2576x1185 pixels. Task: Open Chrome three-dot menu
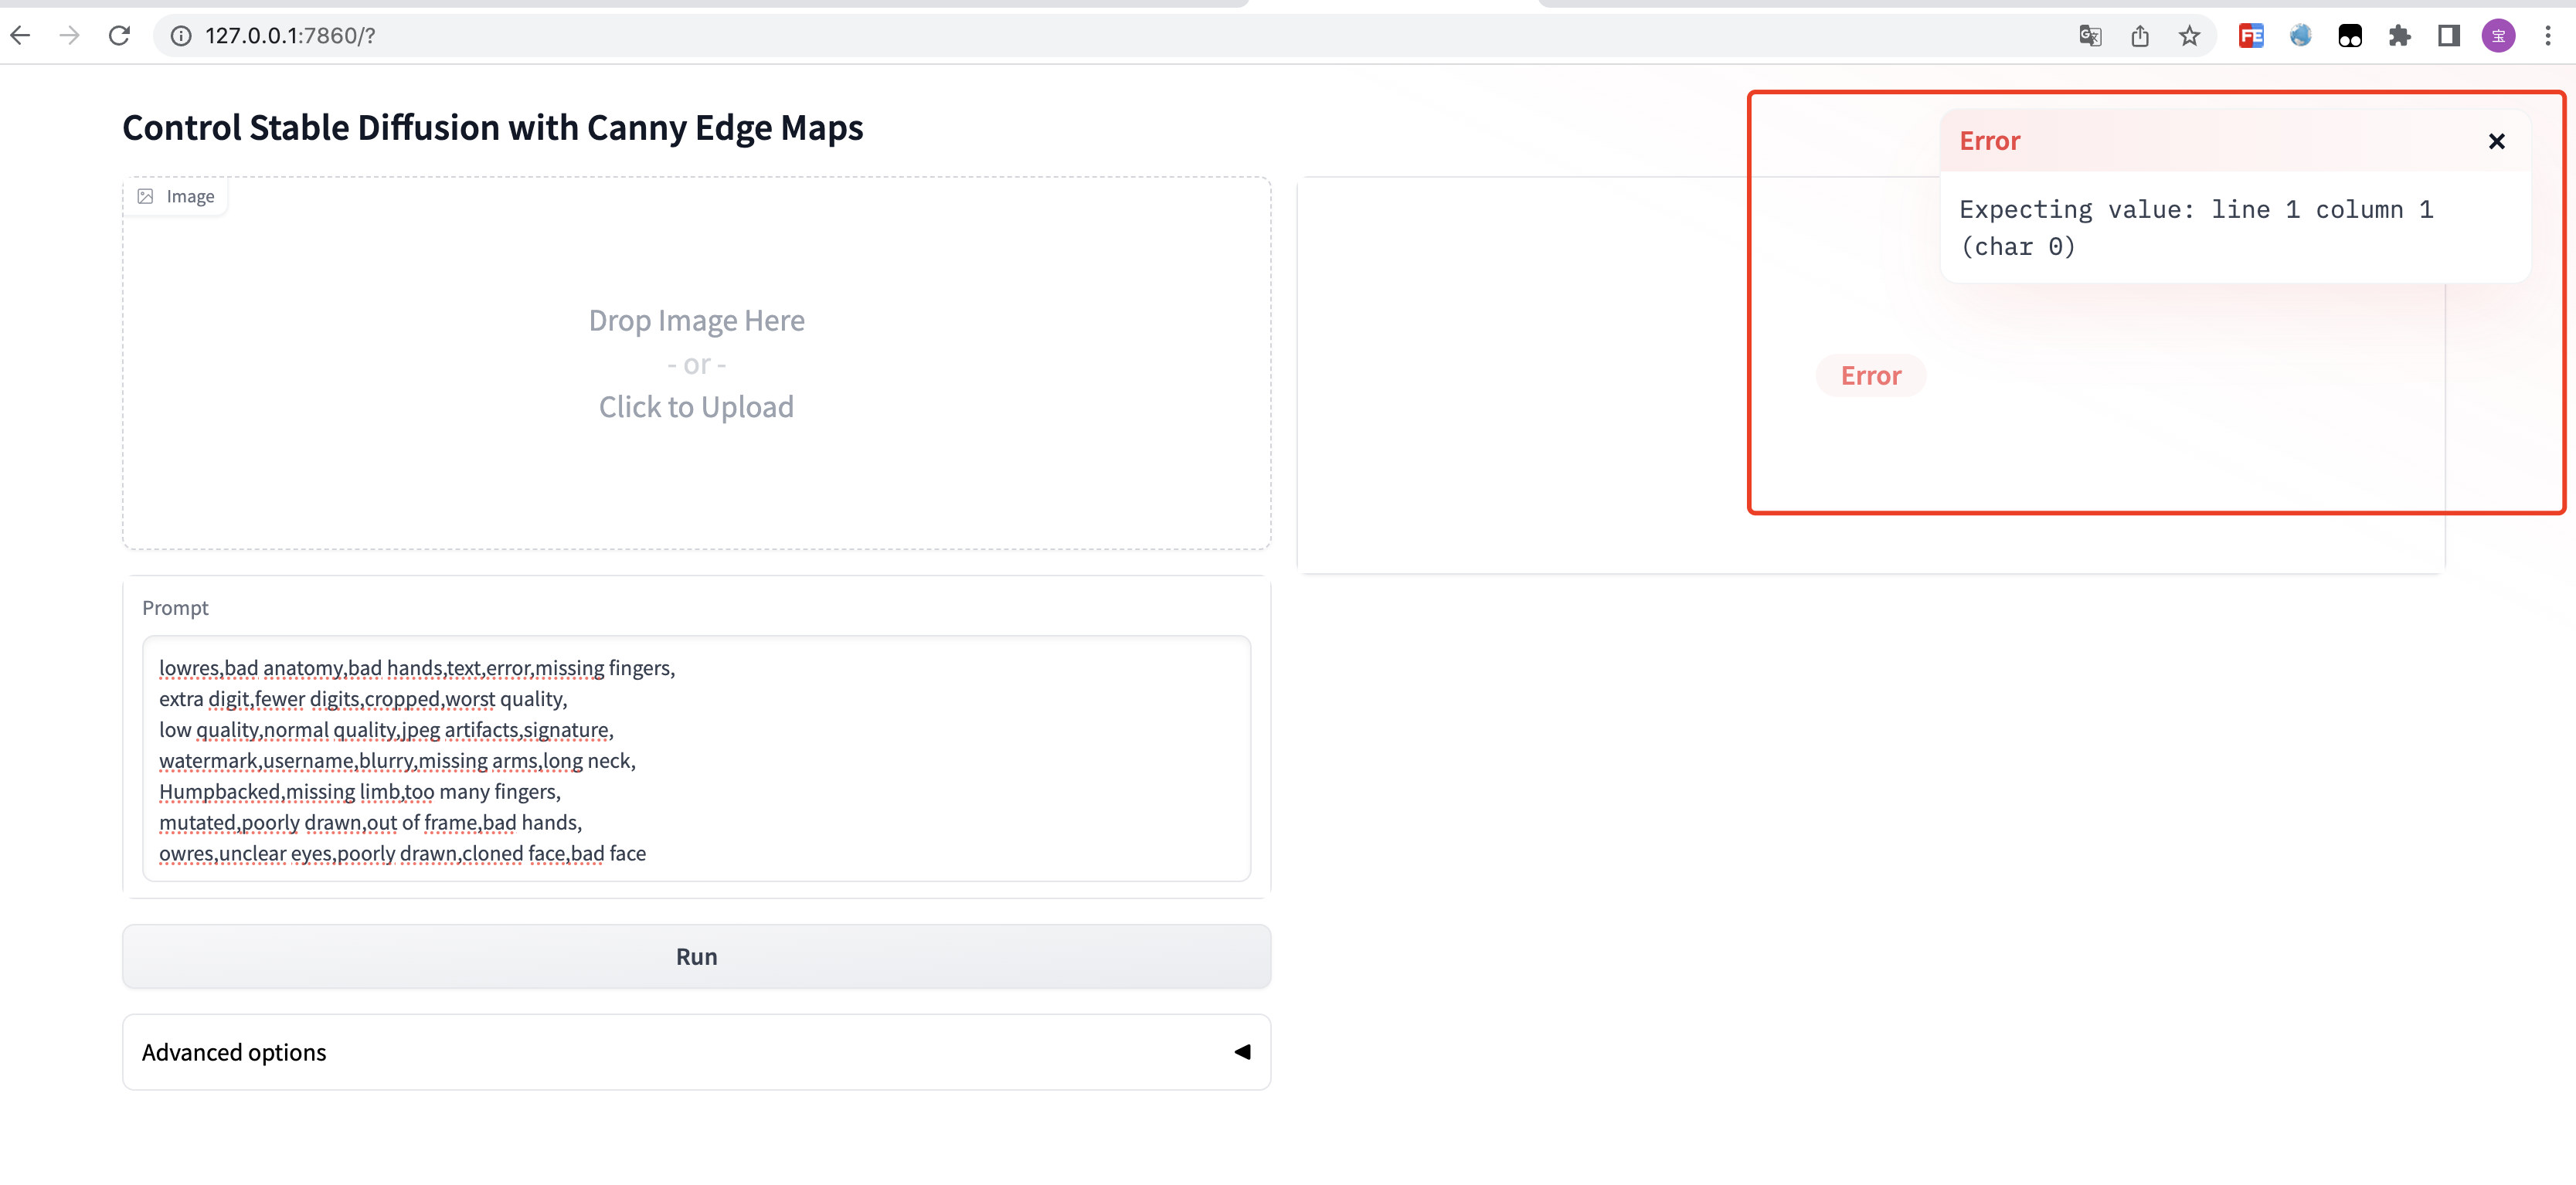2548,36
